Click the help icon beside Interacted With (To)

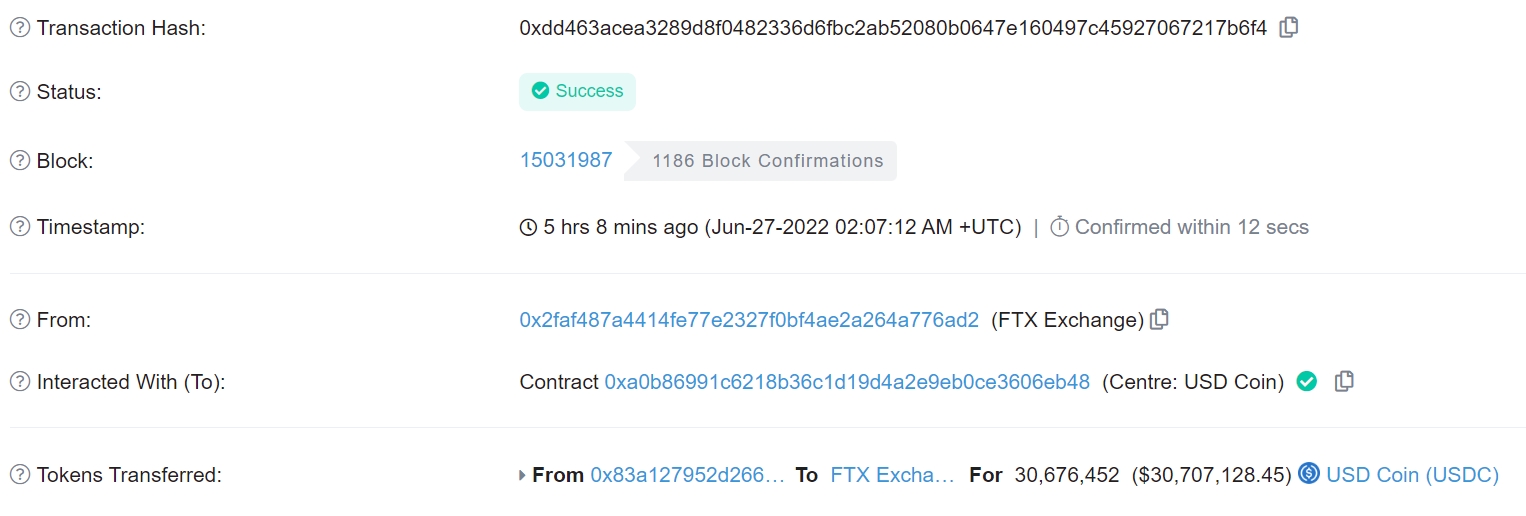click(20, 382)
